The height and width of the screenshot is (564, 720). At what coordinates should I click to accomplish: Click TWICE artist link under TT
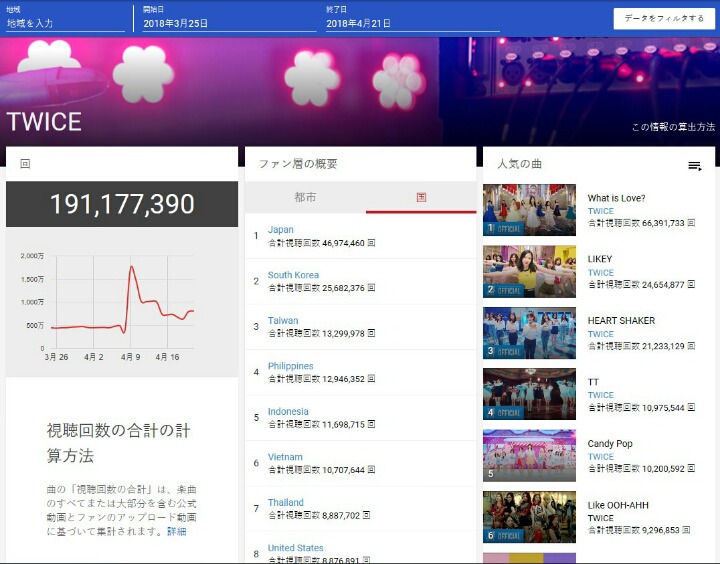click(x=601, y=395)
